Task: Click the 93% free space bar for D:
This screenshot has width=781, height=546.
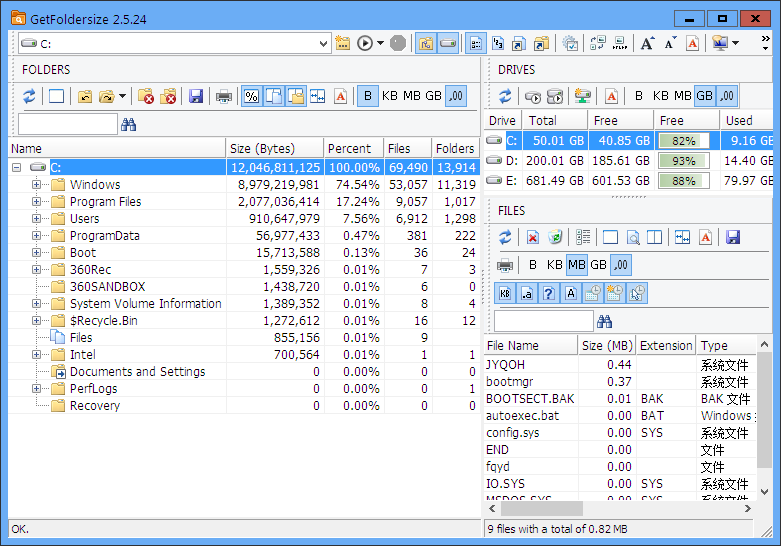Action: [683, 161]
